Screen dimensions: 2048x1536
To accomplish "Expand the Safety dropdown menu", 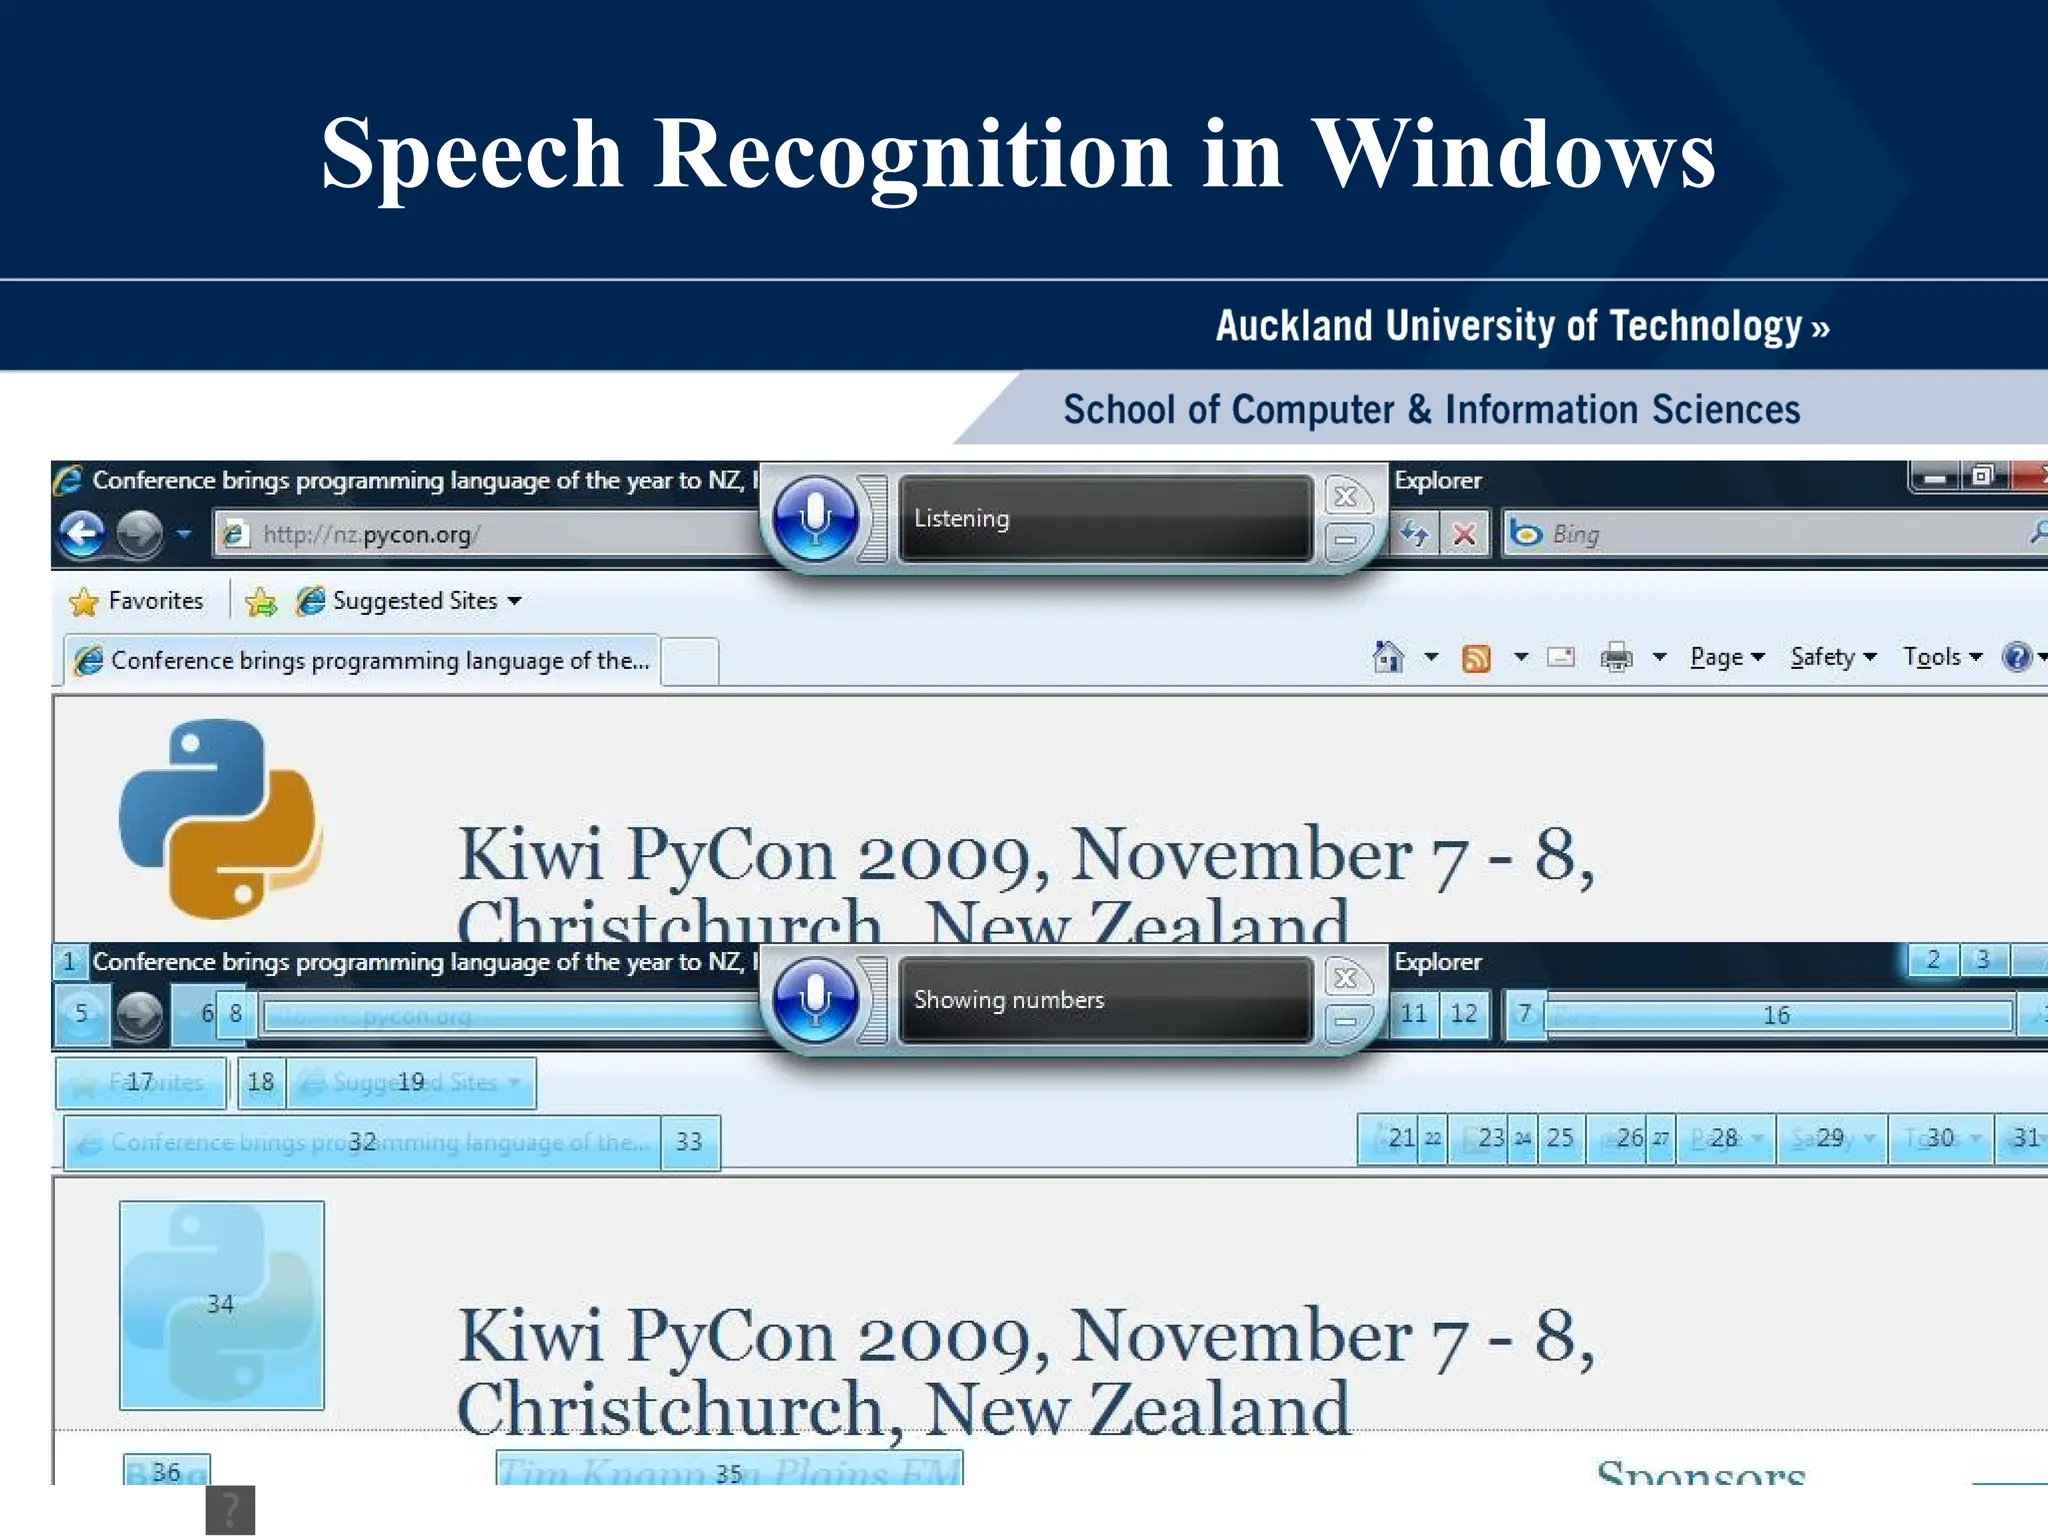I will point(1832,657).
